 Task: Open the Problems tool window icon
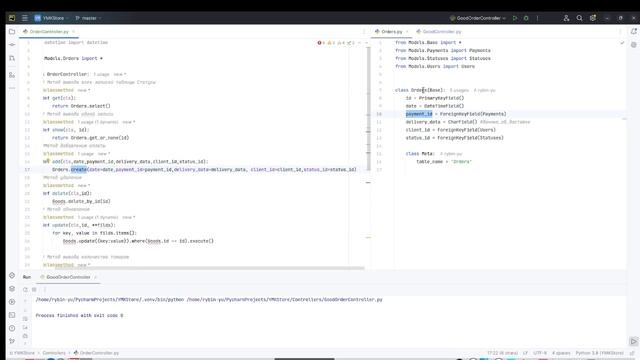(x=12, y=328)
